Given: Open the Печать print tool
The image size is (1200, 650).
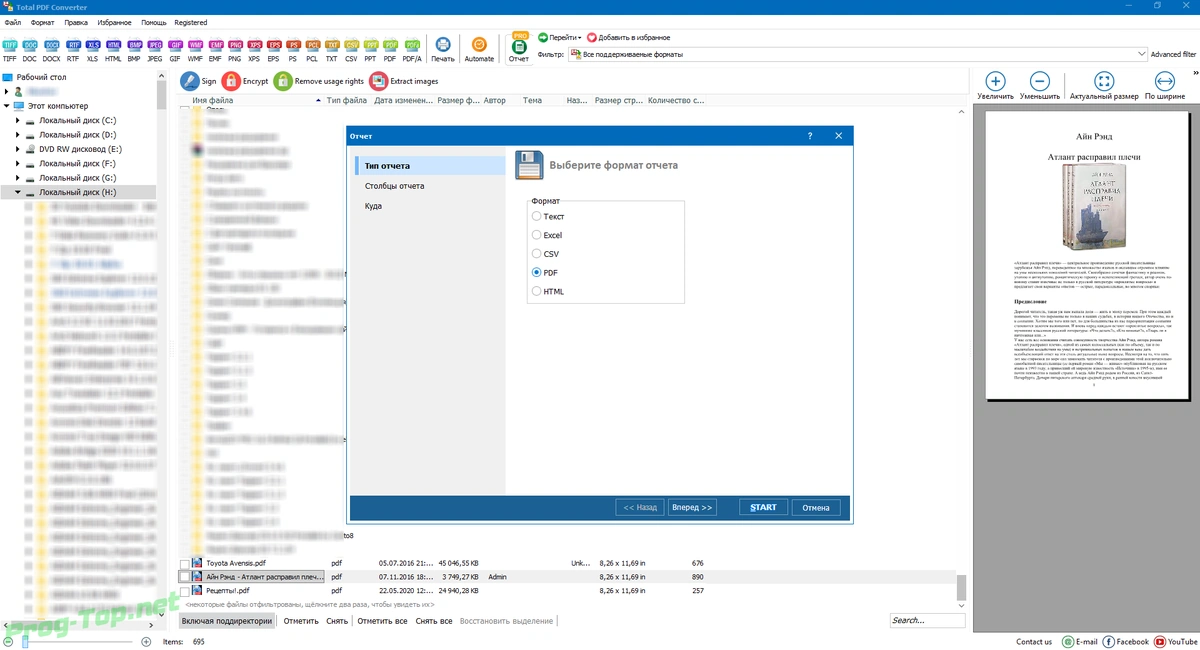Looking at the screenshot, I should (442, 49).
